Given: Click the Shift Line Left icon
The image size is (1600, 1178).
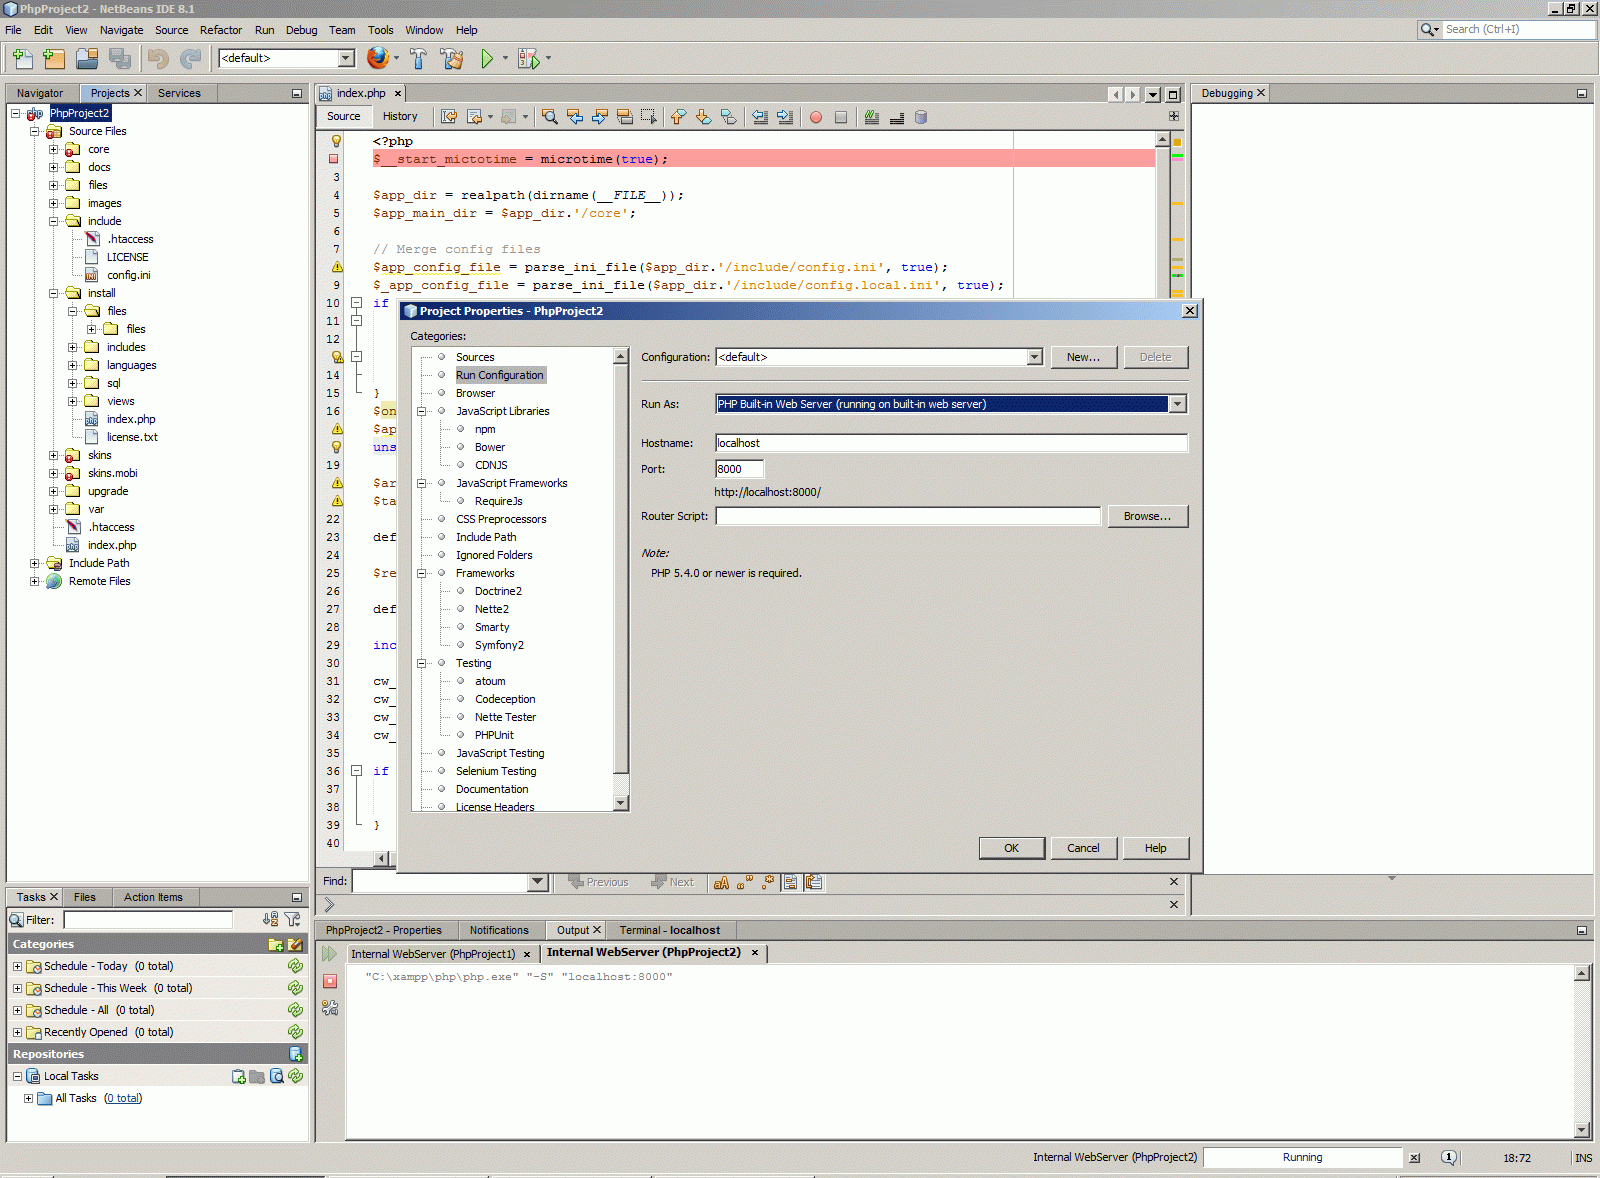Looking at the screenshot, I should [x=760, y=117].
